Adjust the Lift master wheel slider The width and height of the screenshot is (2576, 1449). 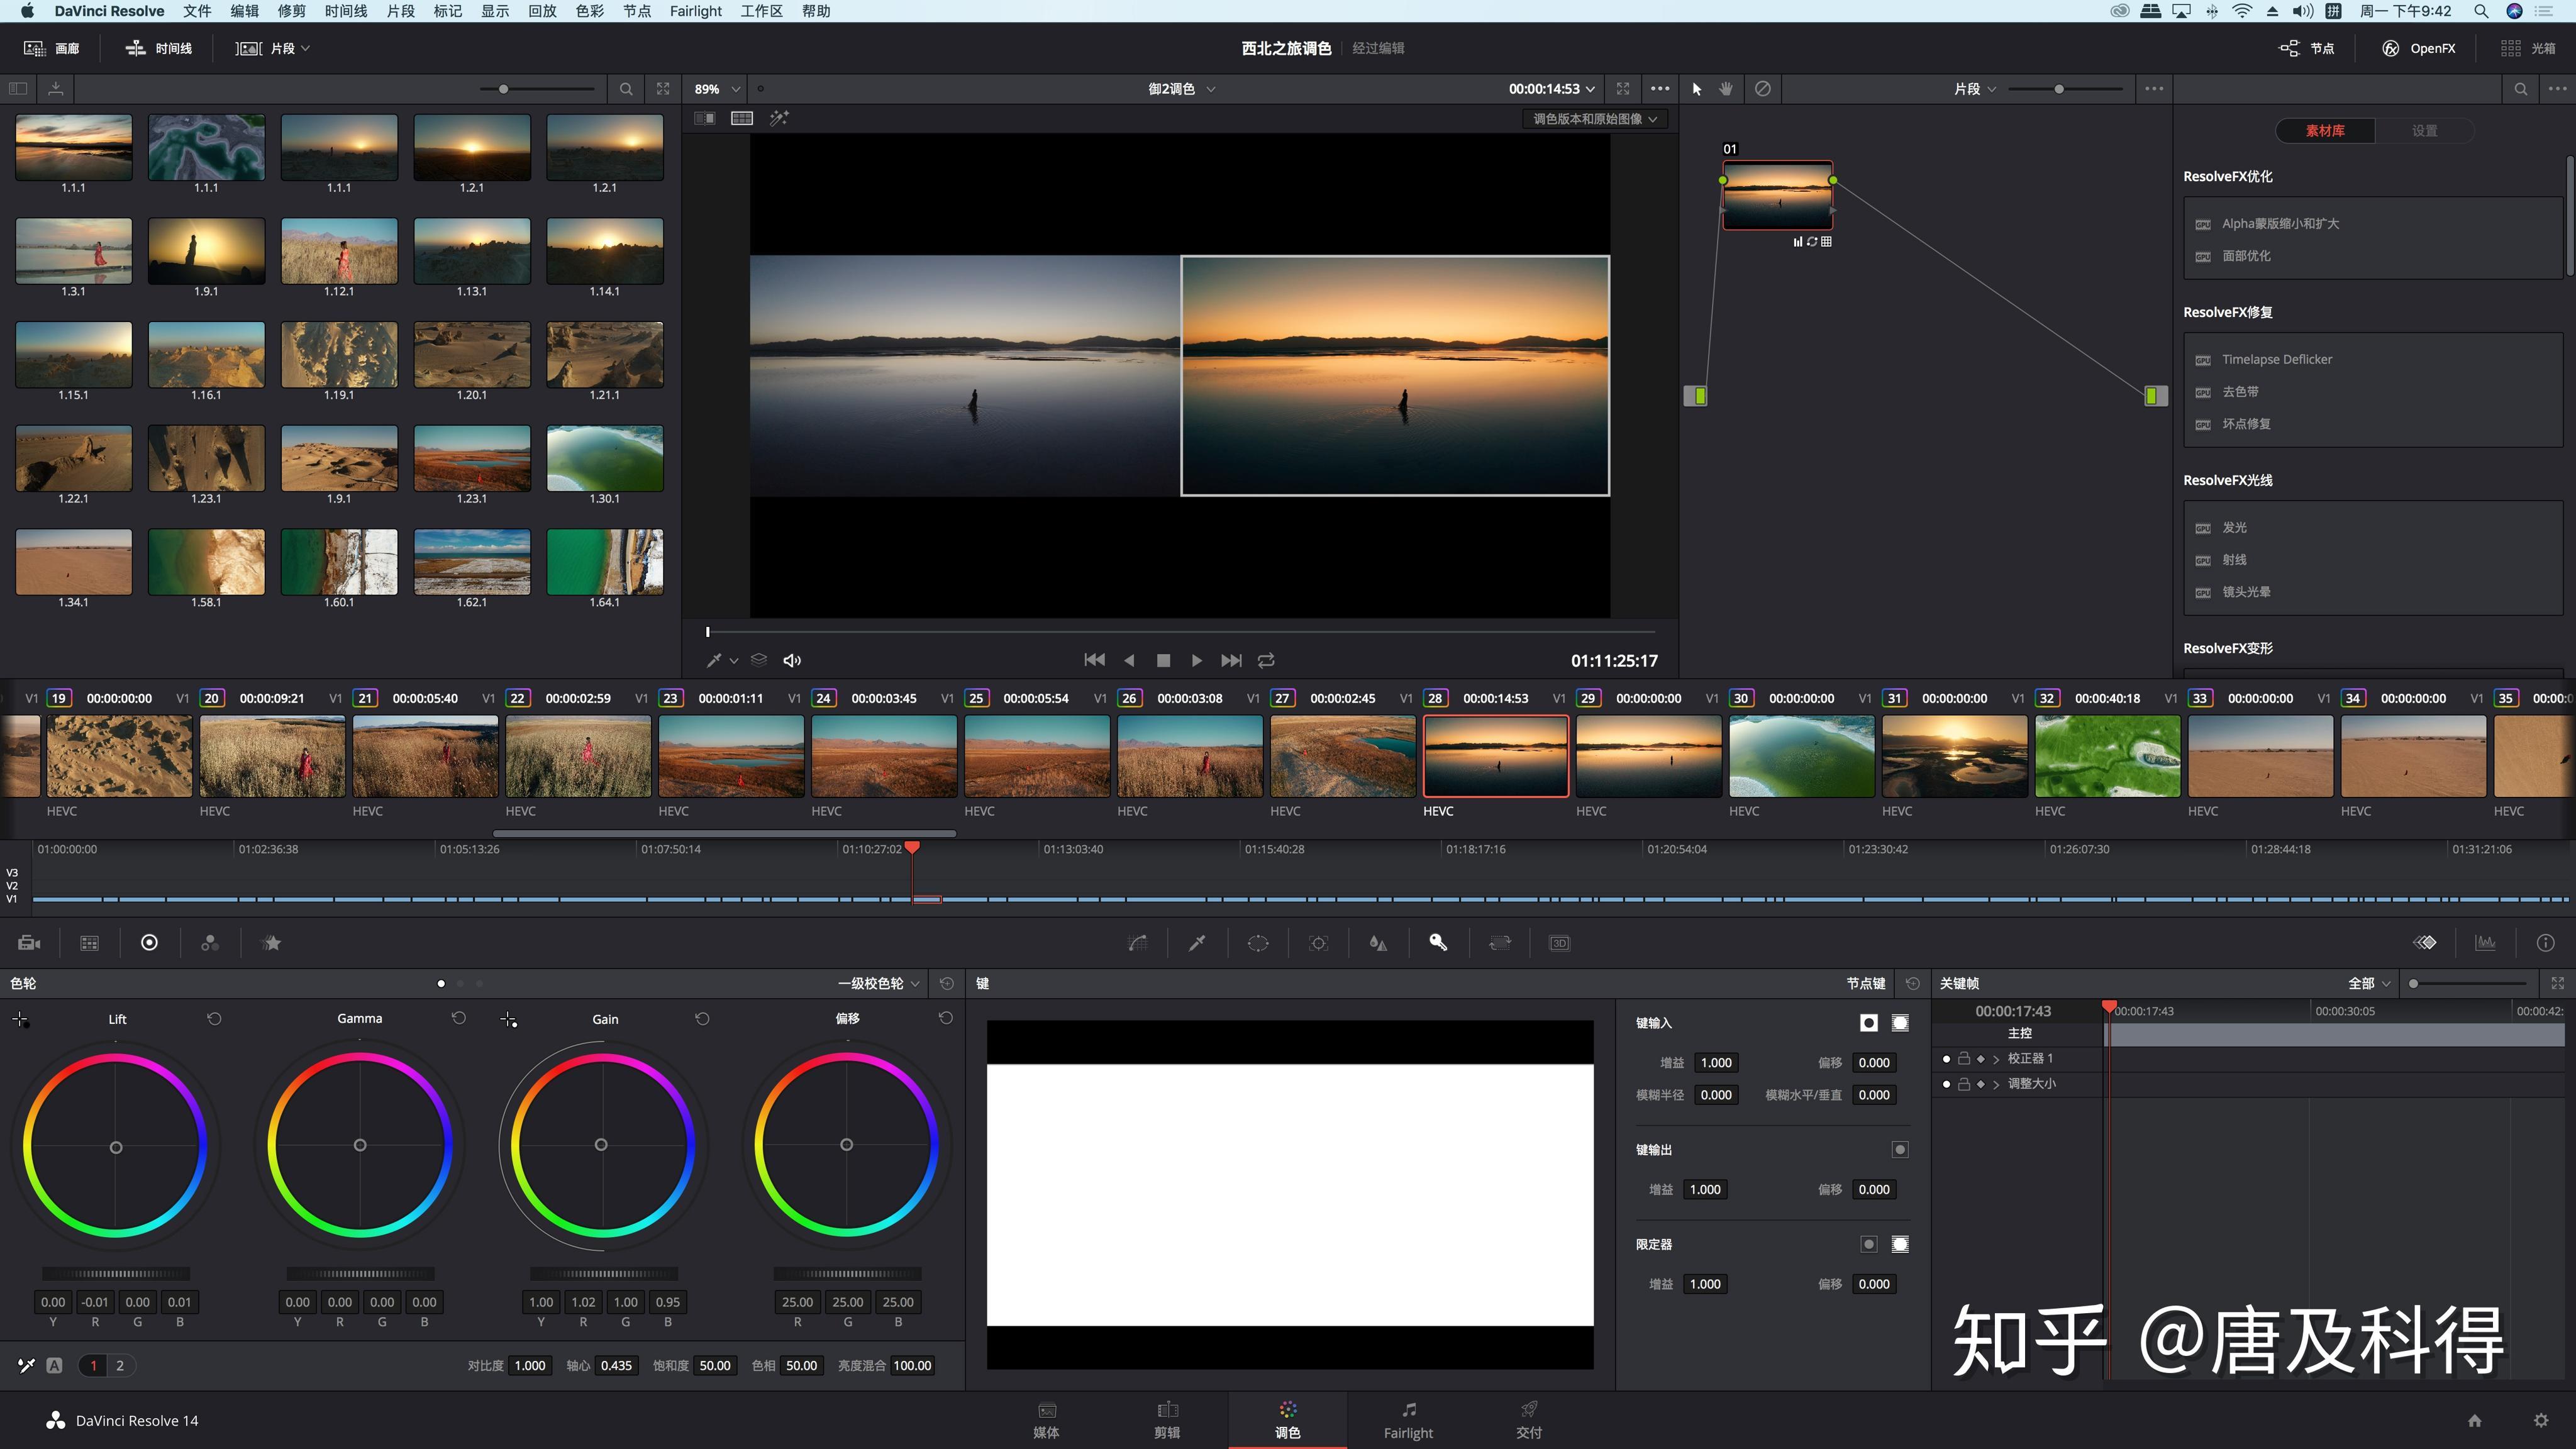pyautogui.click(x=116, y=1274)
